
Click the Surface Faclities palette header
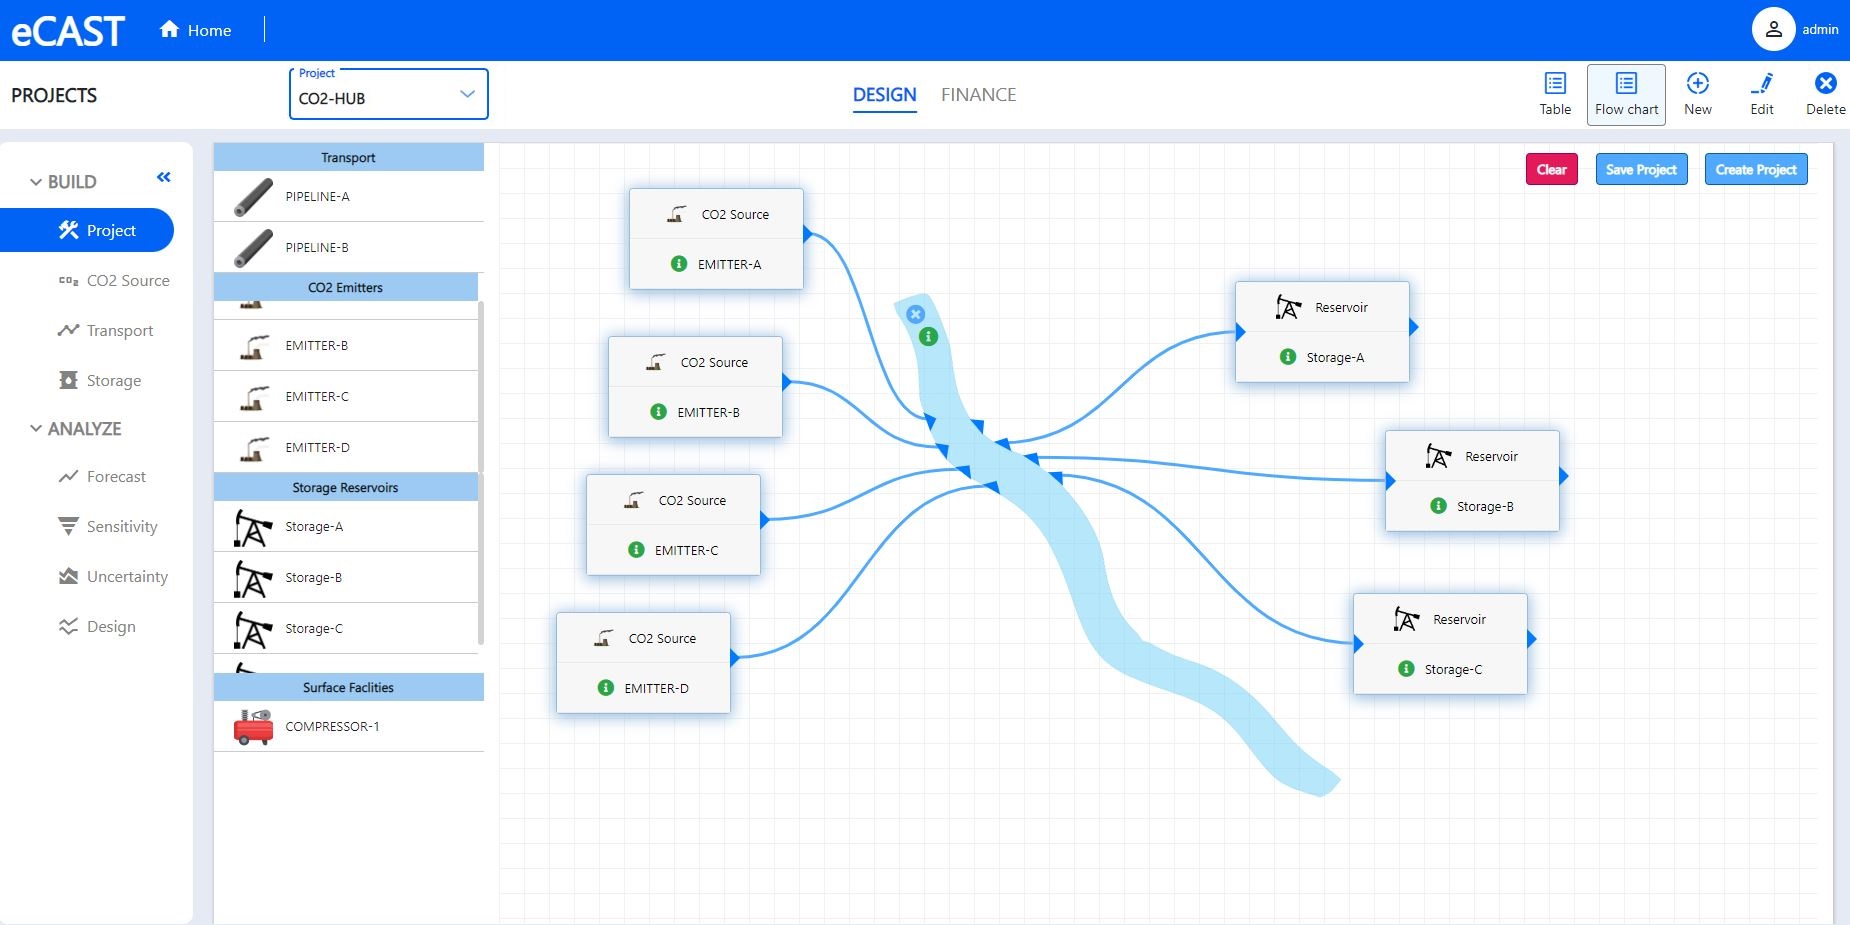[x=348, y=687]
